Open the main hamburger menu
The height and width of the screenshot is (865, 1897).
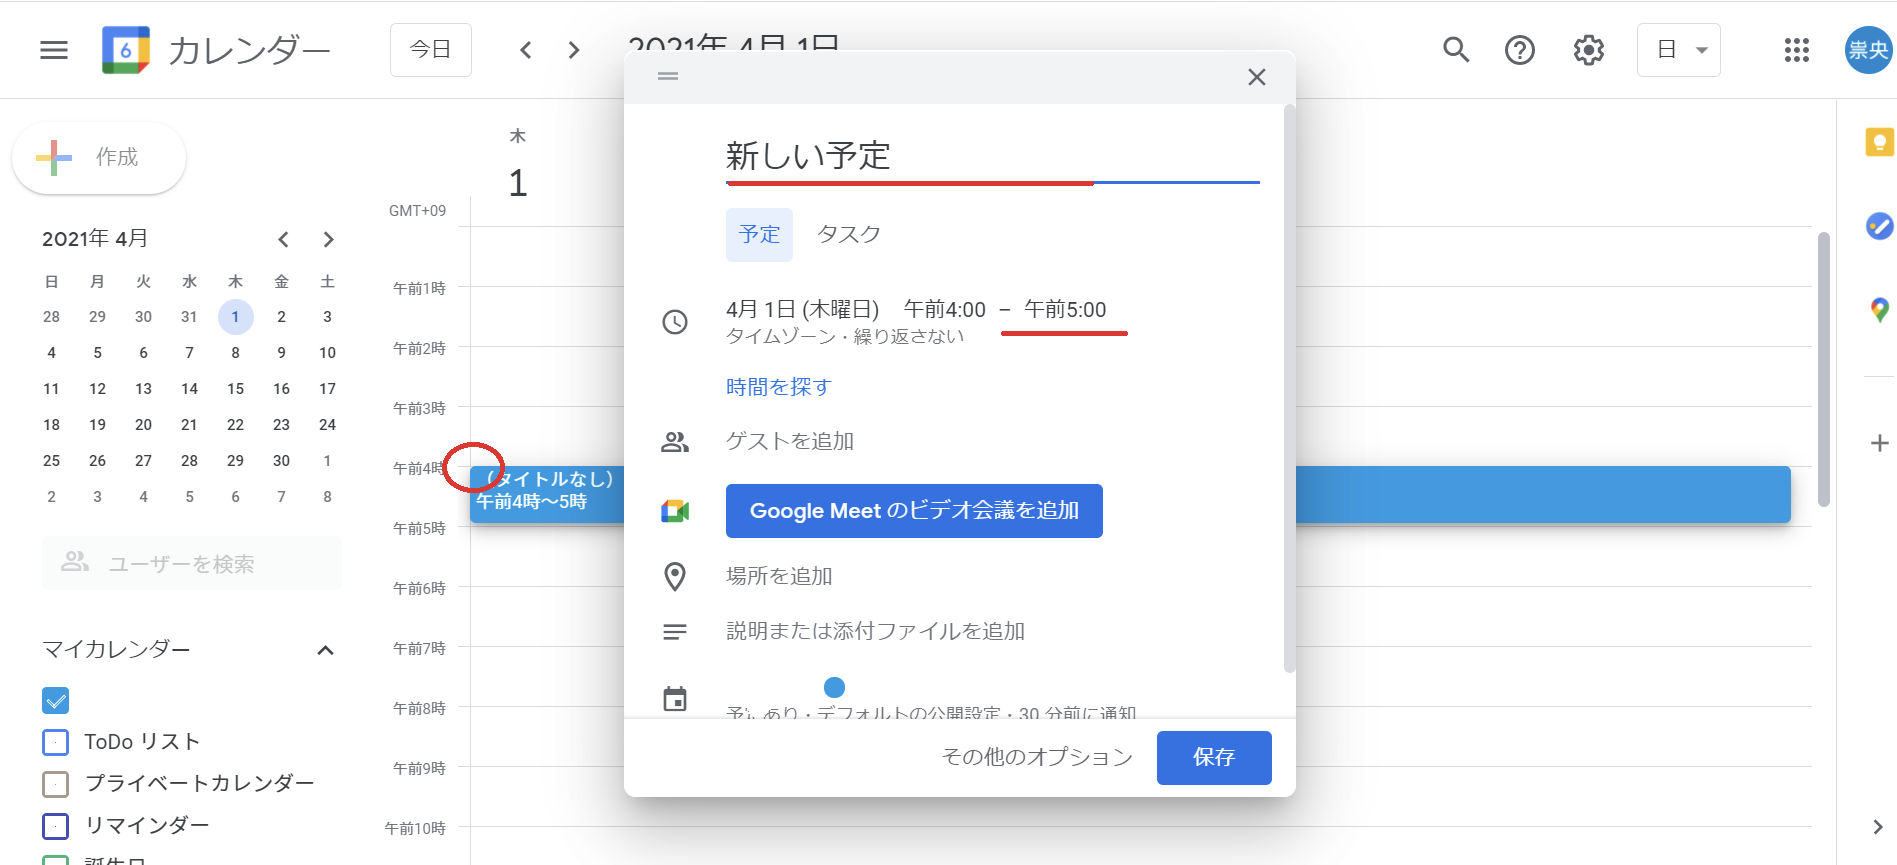(x=54, y=50)
